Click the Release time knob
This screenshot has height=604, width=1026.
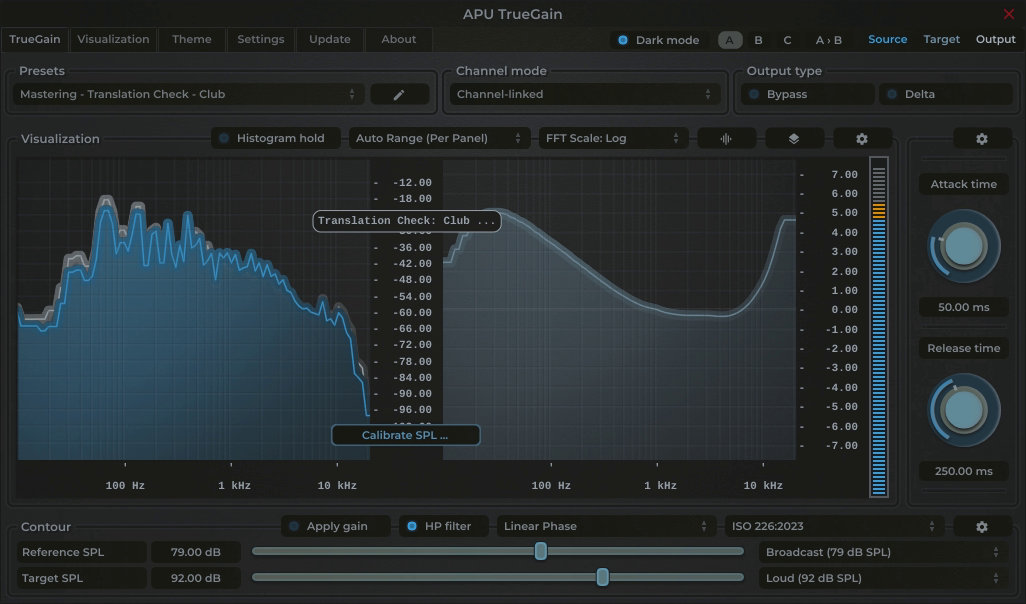pos(964,410)
